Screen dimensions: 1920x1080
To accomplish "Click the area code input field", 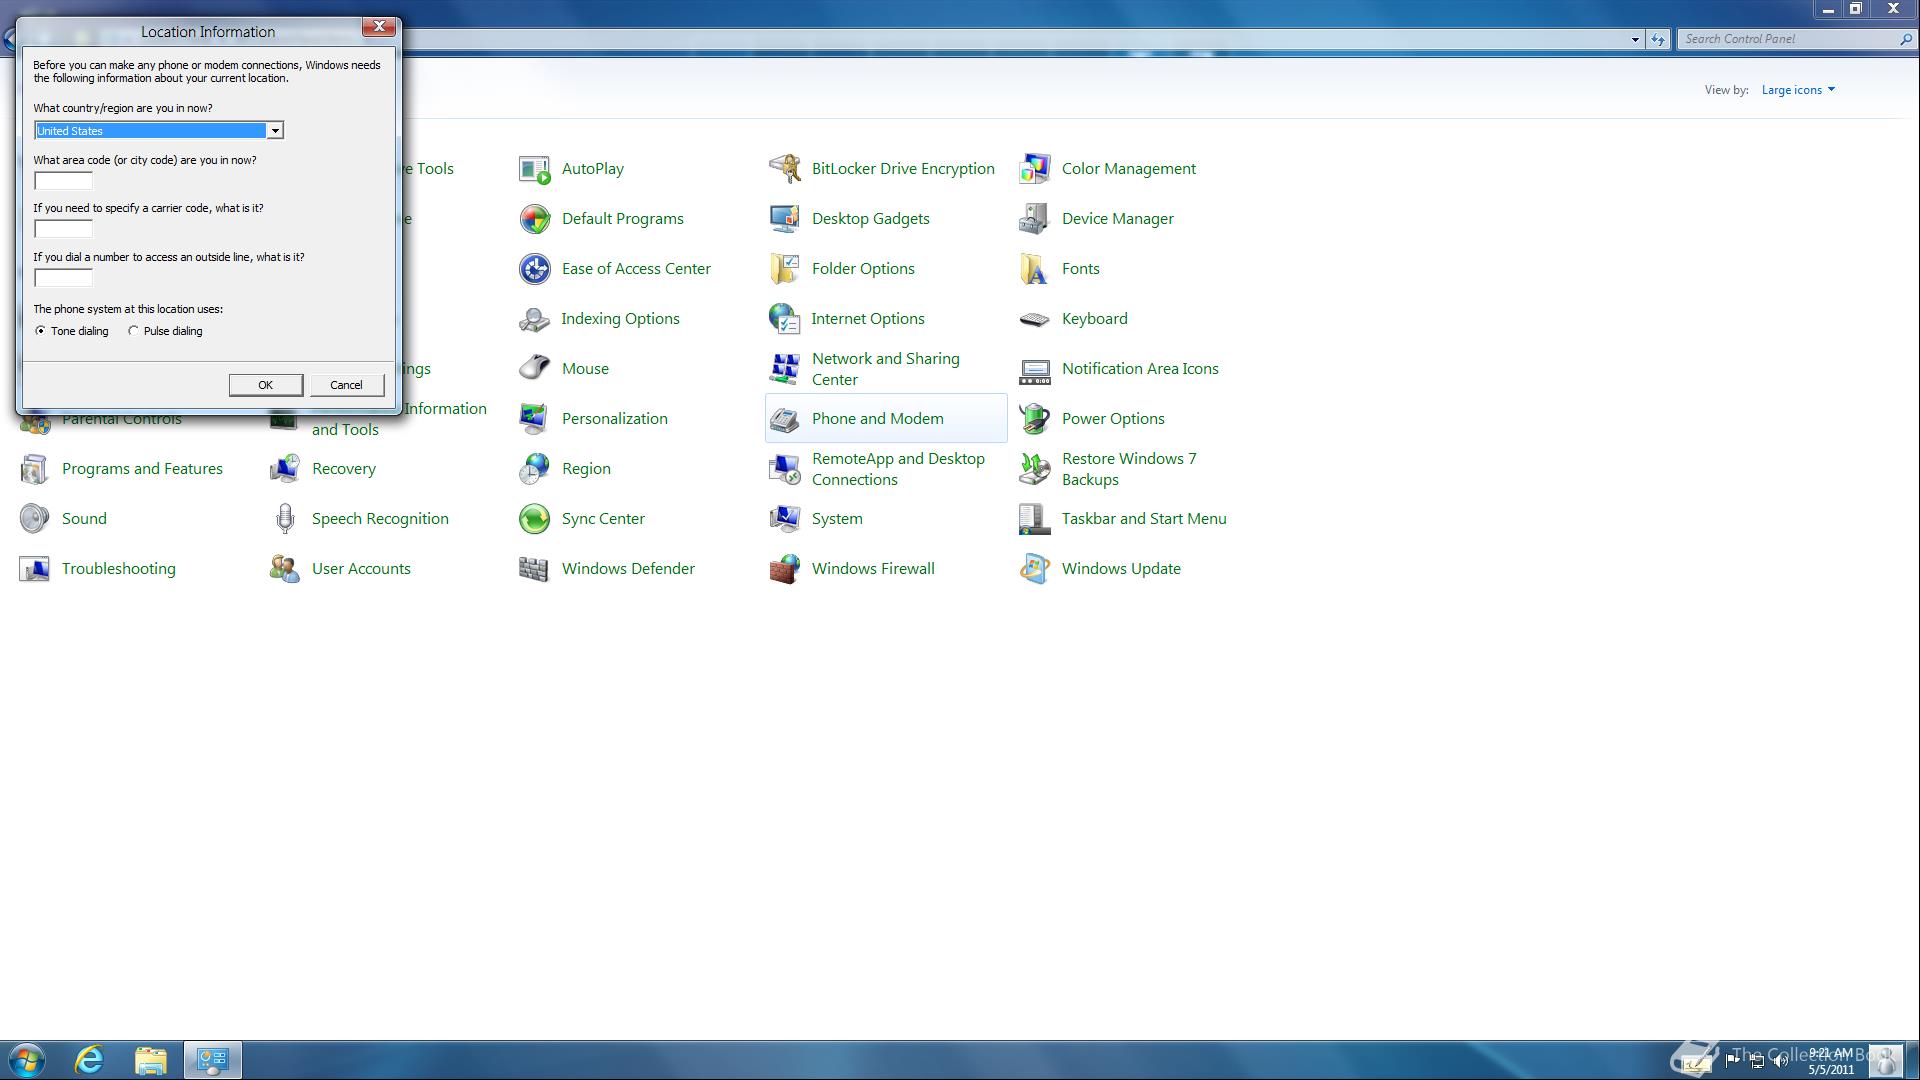I will click(x=63, y=181).
